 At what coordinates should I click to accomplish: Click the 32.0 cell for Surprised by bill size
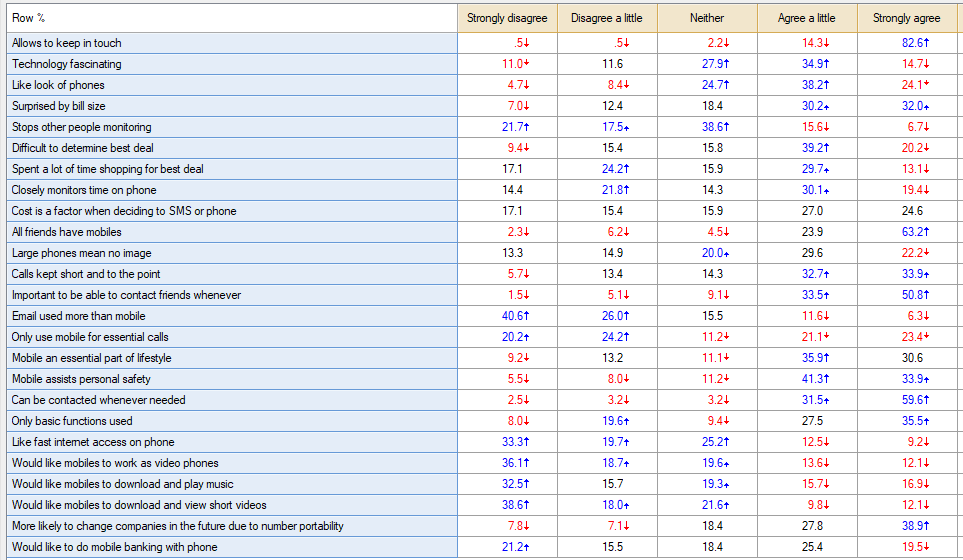tap(907, 106)
